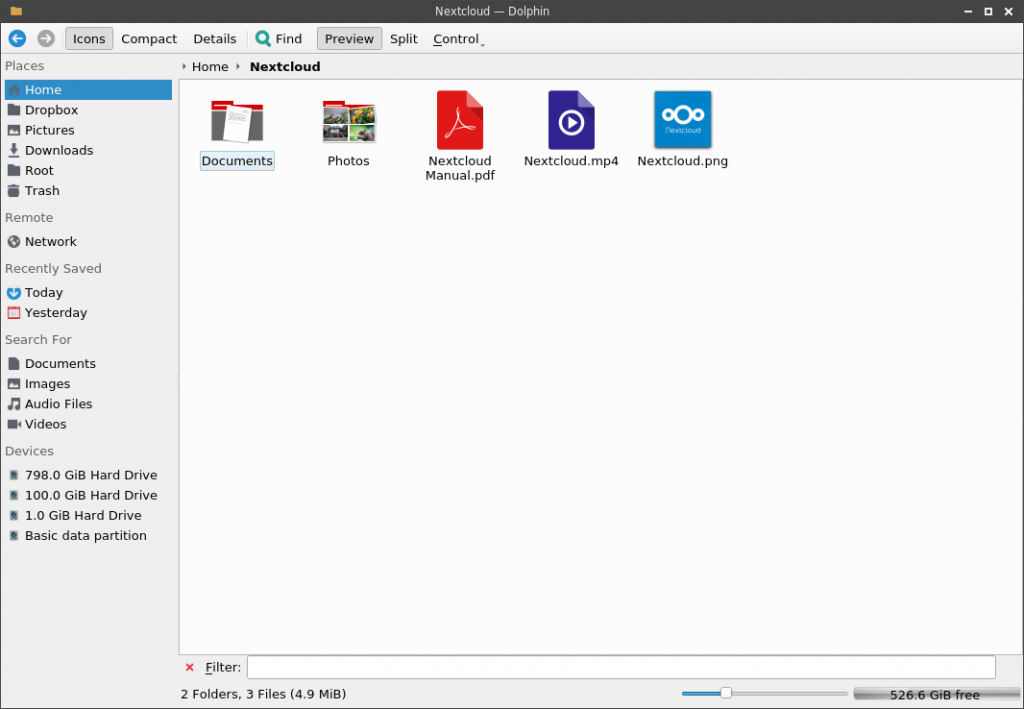Switch to Split view
Image resolution: width=1024 pixels, height=709 pixels.
(x=403, y=38)
